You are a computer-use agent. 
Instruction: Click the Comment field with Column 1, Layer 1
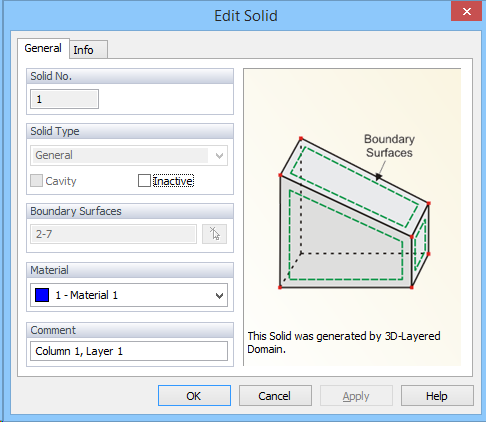pyautogui.click(x=129, y=351)
